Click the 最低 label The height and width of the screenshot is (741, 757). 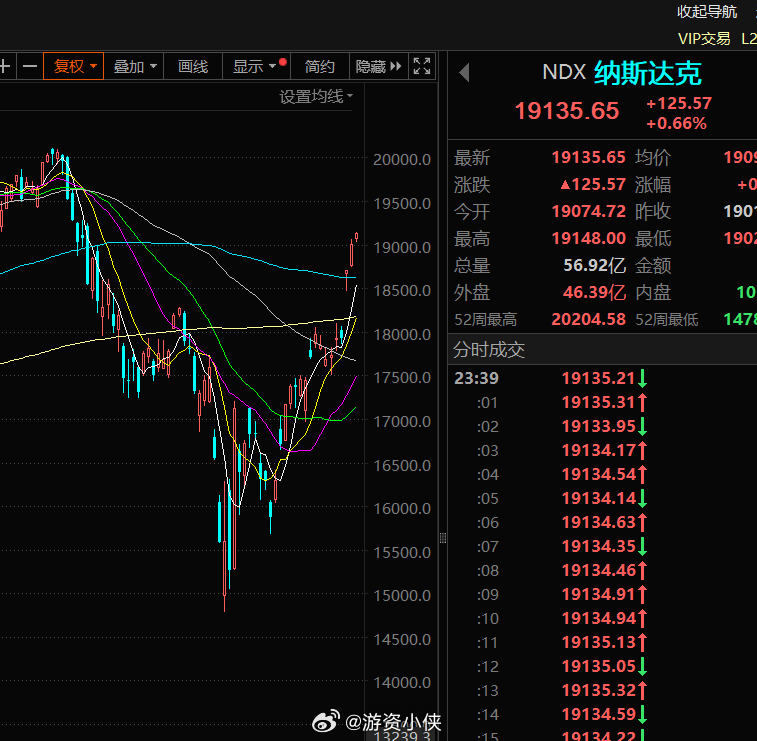tap(653, 238)
